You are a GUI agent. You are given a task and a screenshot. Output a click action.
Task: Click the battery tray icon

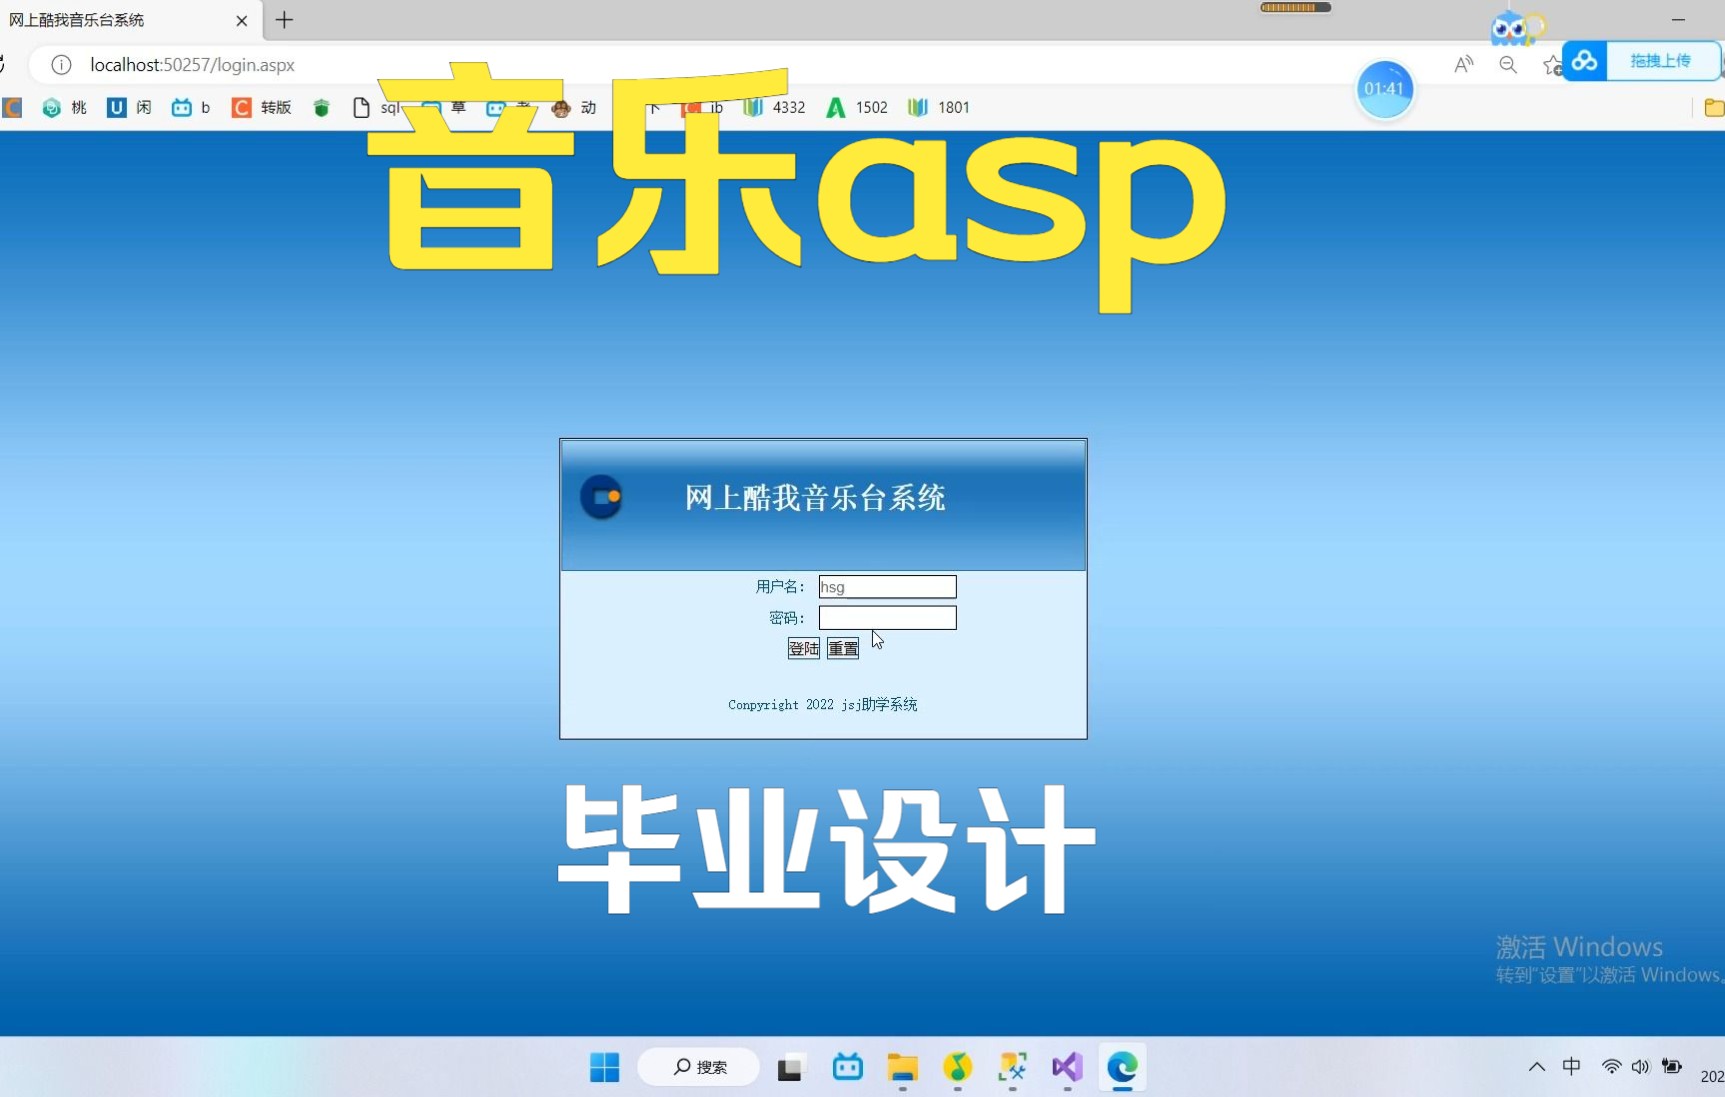(1671, 1067)
